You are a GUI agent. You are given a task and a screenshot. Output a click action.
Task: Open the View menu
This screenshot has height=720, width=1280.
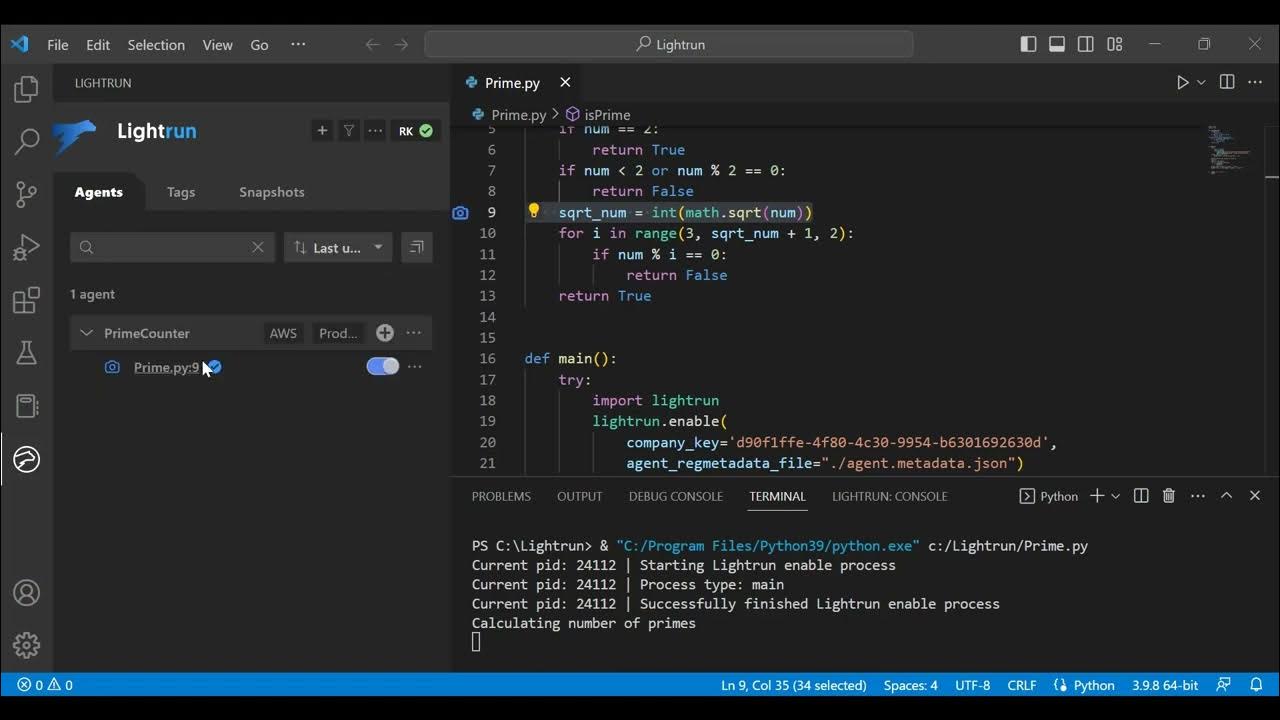pos(217,45)
